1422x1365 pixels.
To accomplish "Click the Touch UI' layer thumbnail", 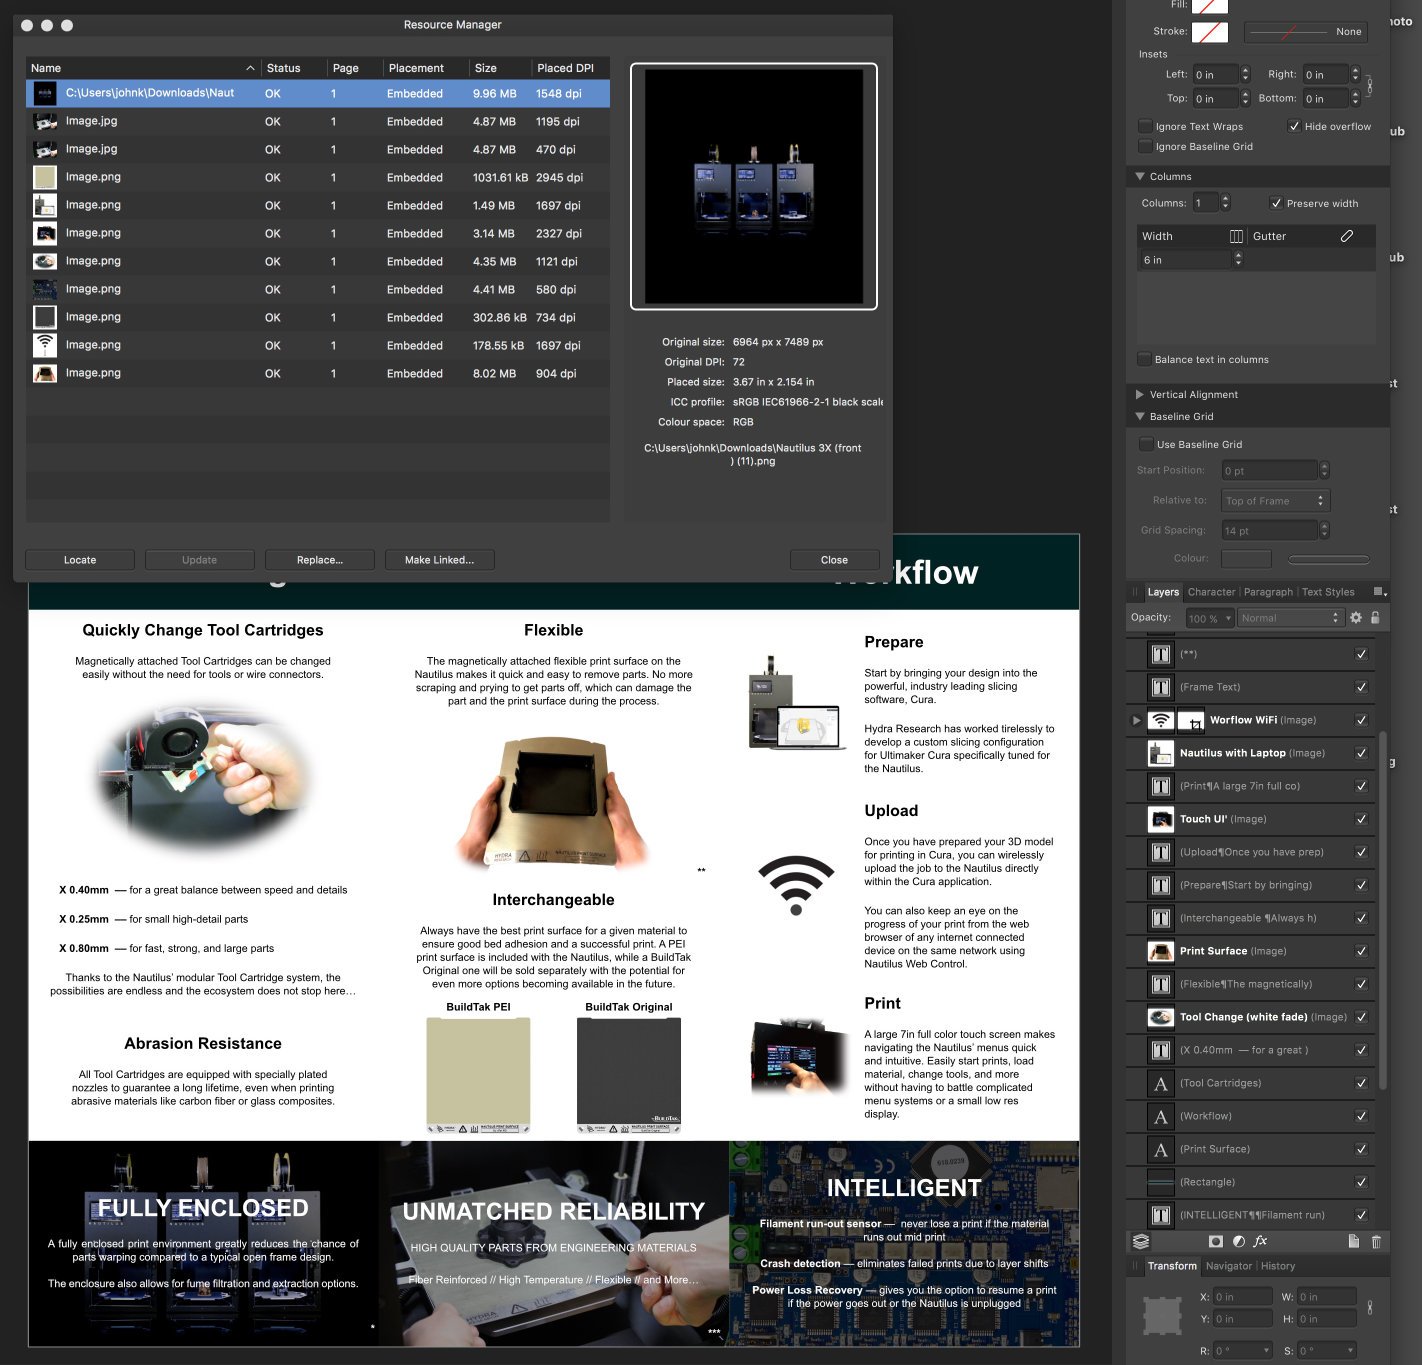I will 1161,819.
